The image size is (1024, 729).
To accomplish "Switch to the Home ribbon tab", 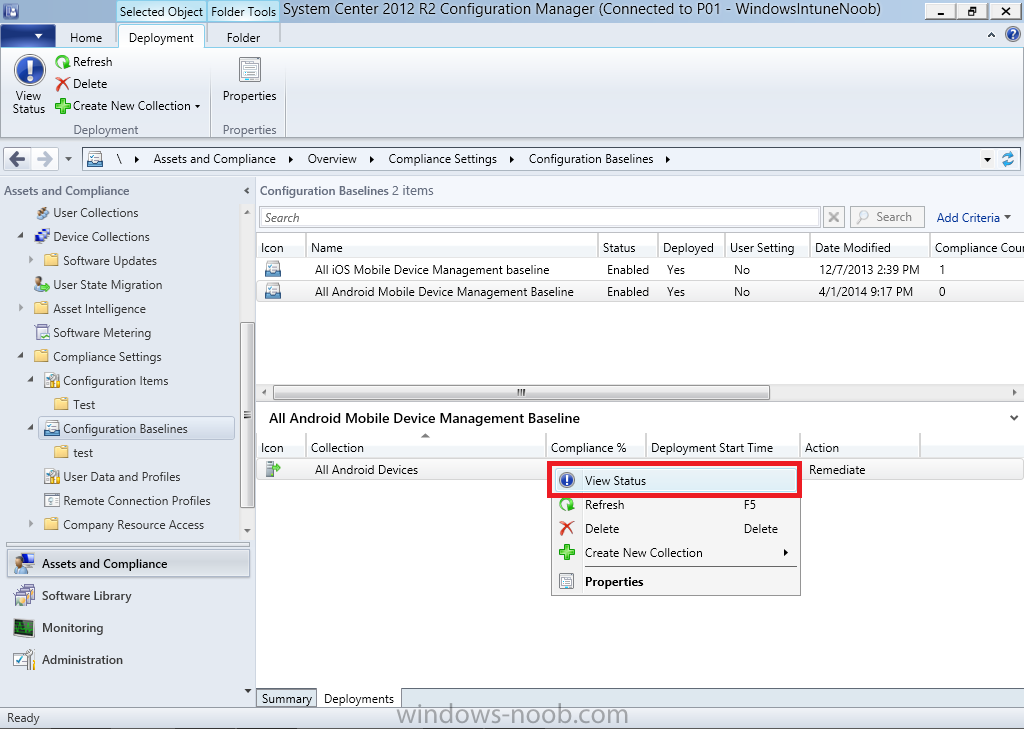I will coord(86,38).
